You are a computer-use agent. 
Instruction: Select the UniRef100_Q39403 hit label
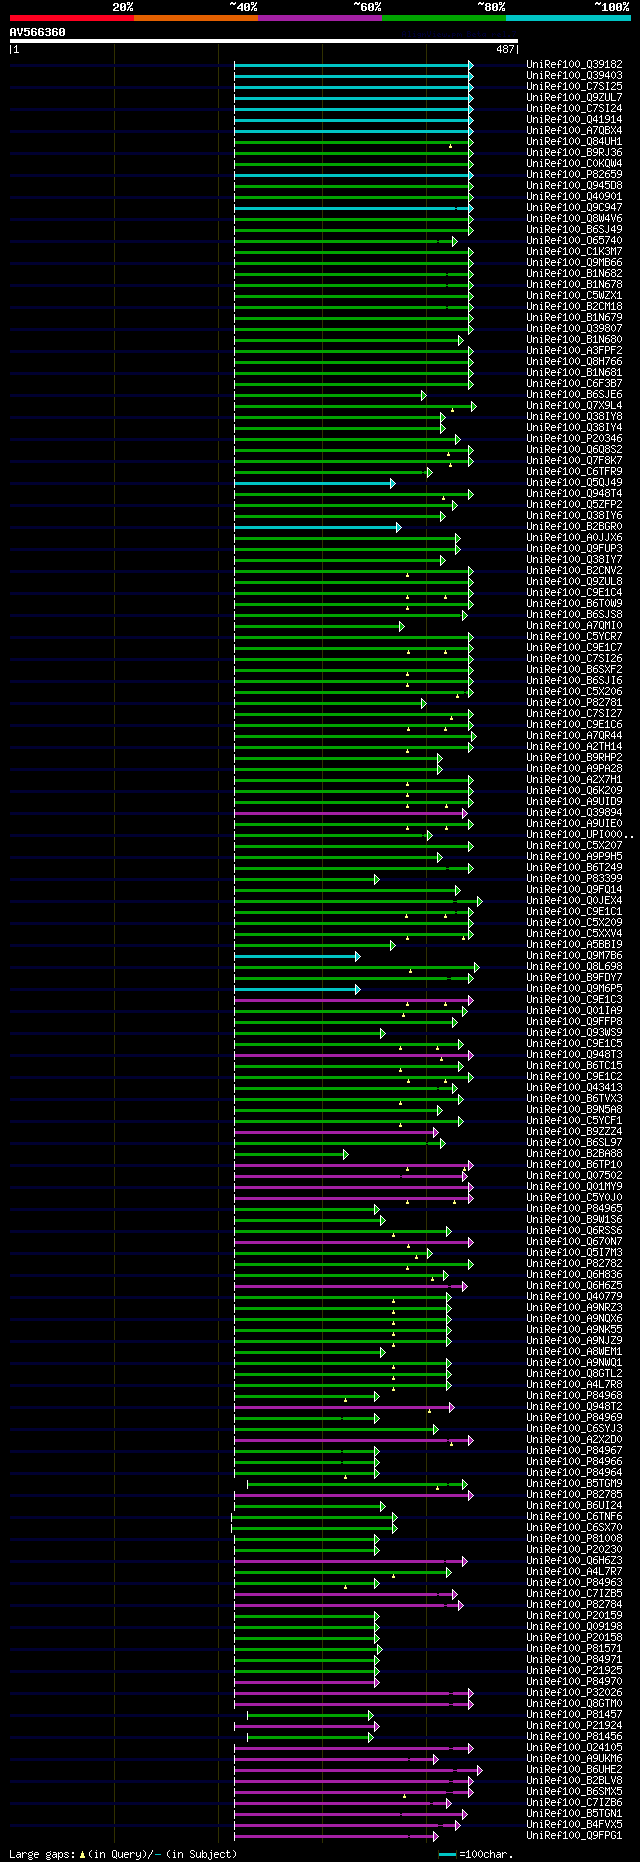coord(574,75)
